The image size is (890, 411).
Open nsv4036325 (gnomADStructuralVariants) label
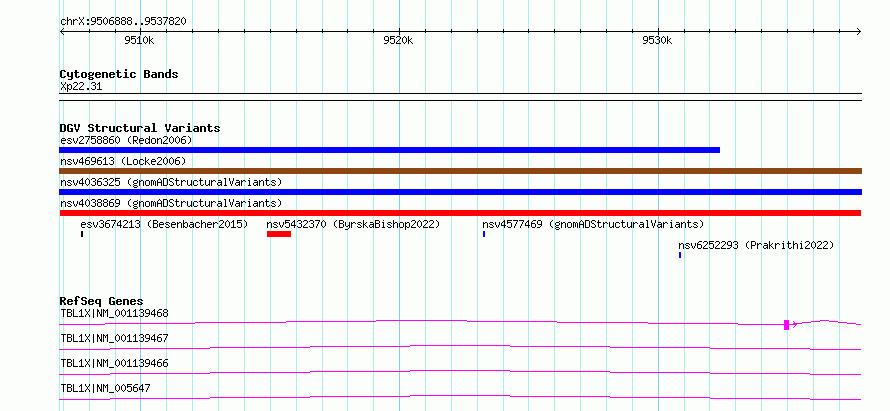(x=171, y=182)
